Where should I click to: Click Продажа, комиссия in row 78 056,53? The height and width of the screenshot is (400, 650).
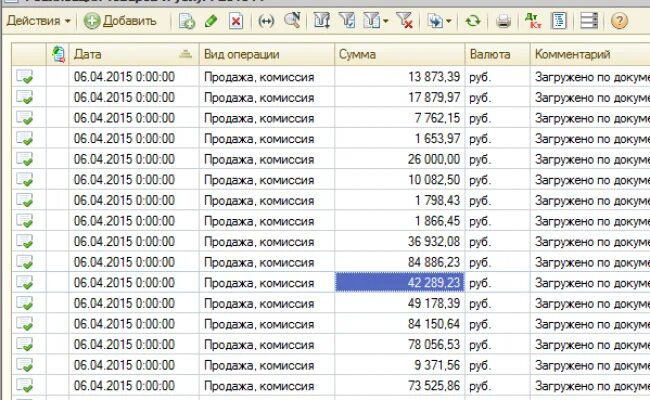(267, 344)
